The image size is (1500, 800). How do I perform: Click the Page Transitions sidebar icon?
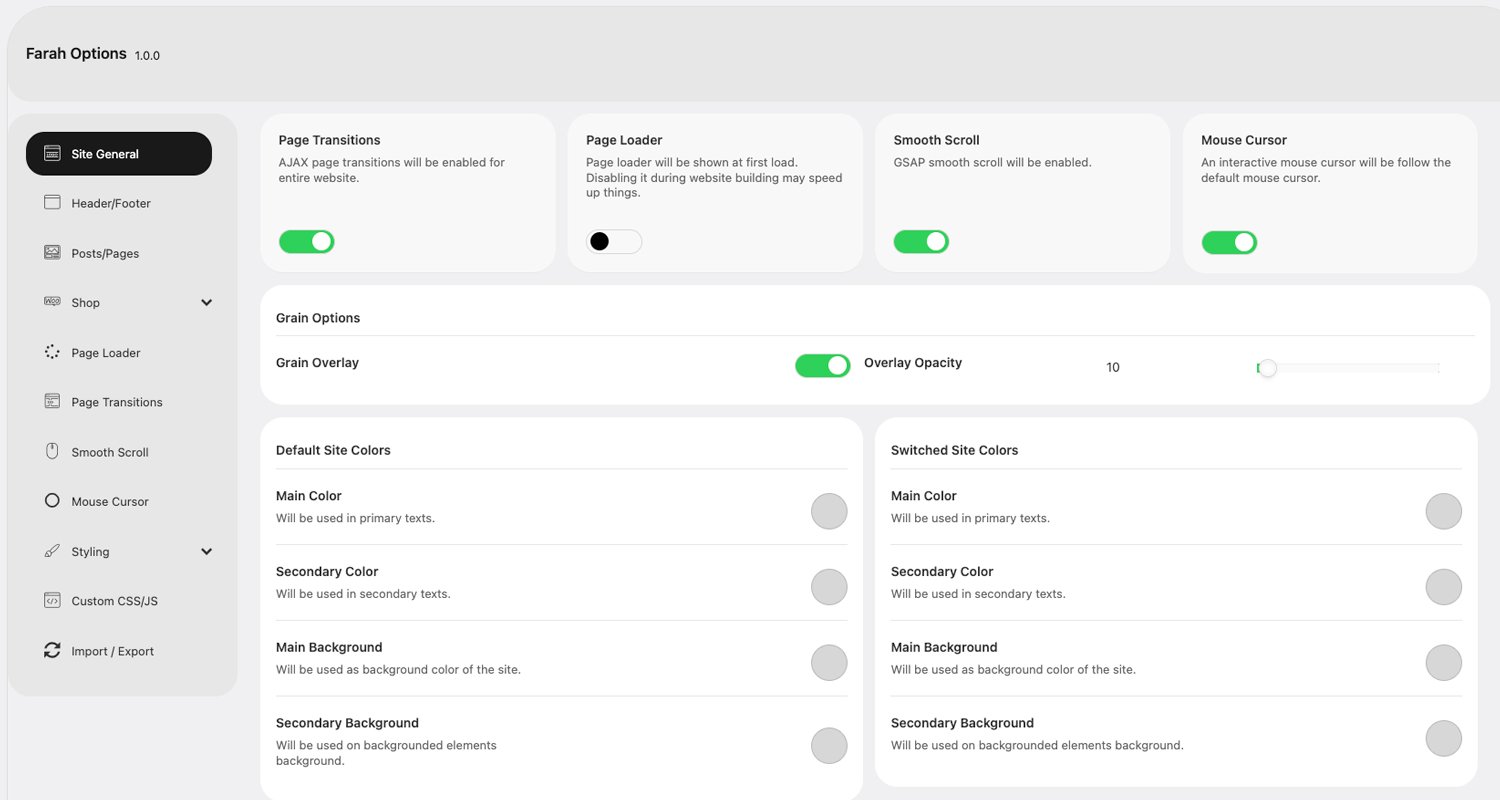[x=52, y=401]
